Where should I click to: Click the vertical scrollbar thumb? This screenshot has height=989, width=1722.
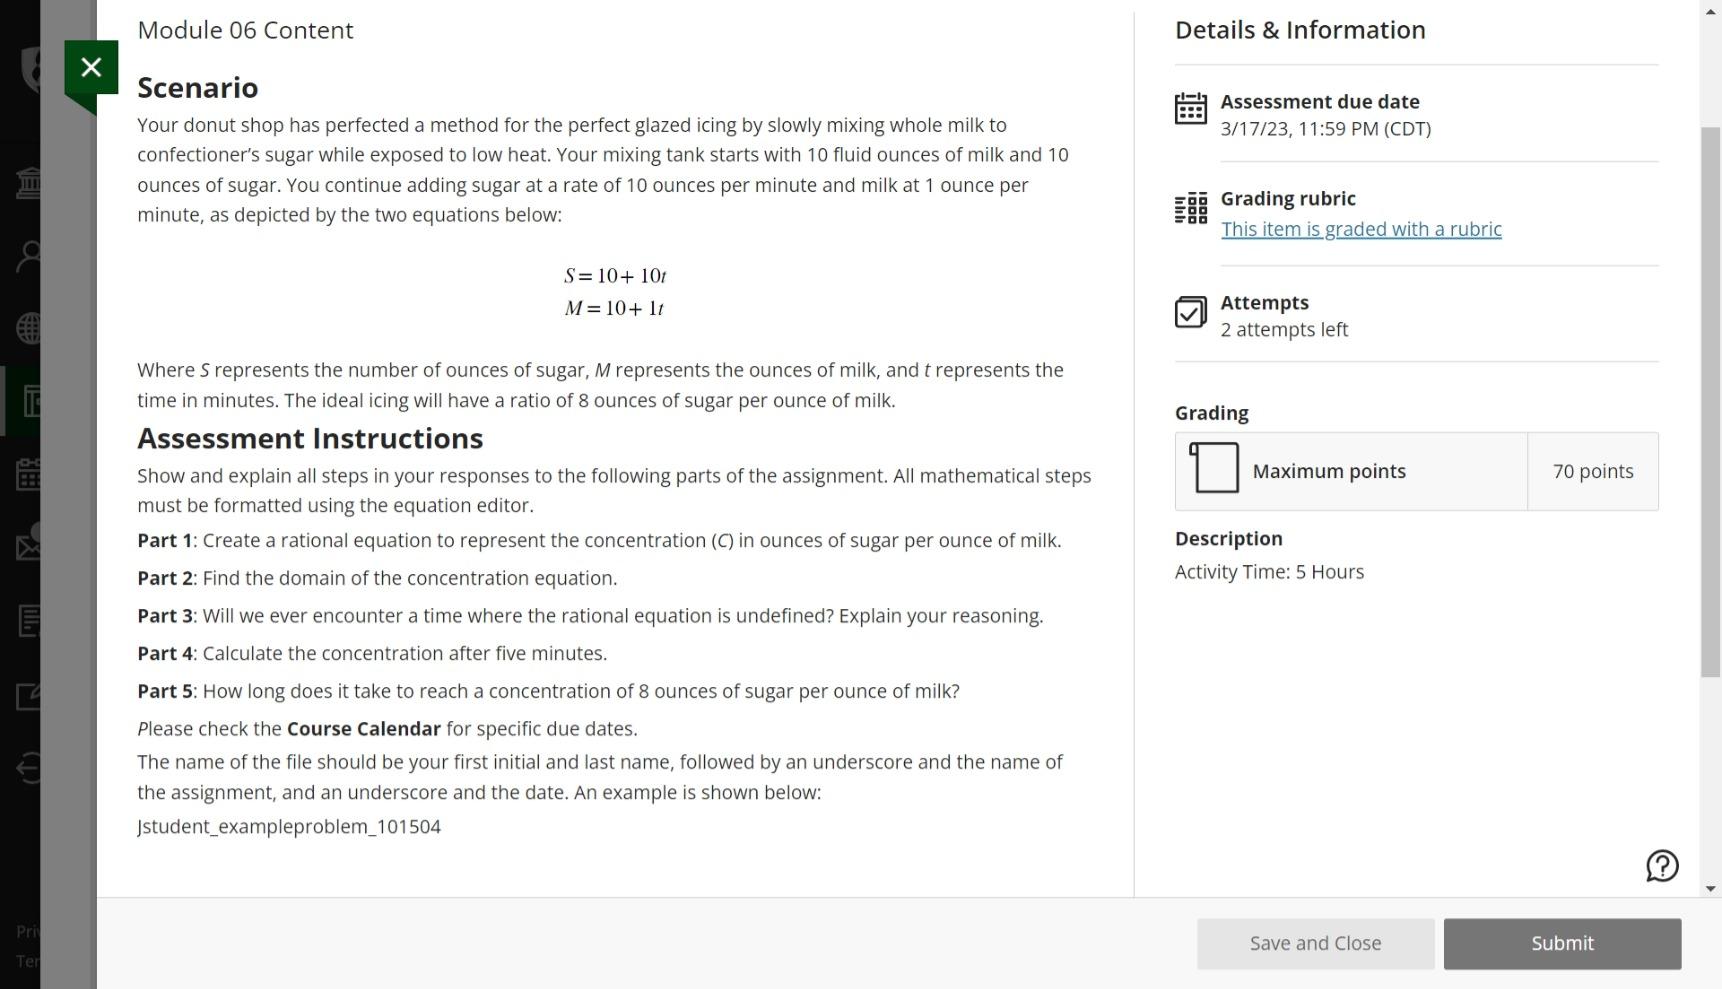(1710, 400)
